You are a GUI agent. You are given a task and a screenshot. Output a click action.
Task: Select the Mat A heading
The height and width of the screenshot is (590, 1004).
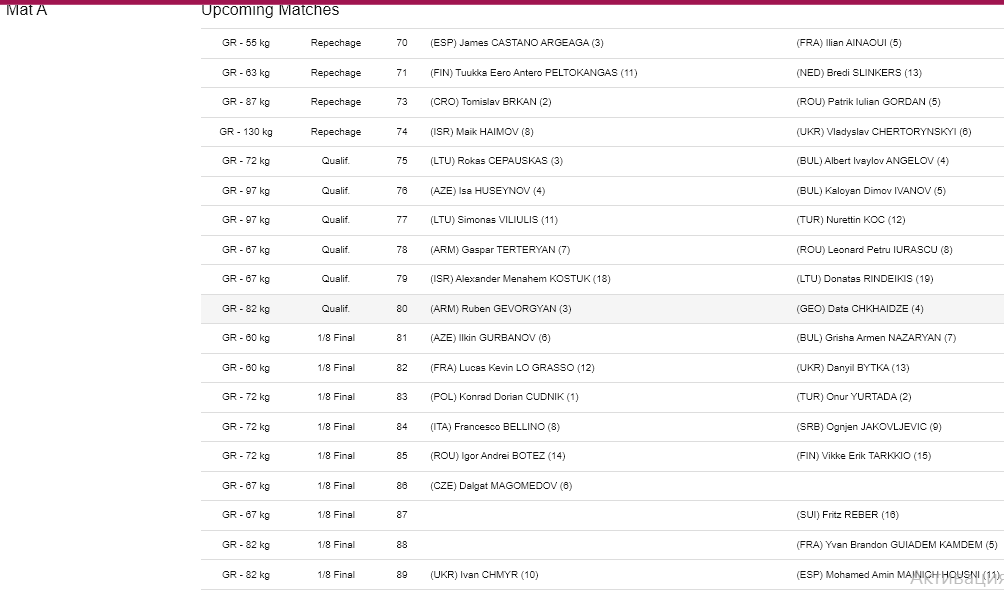26,10
